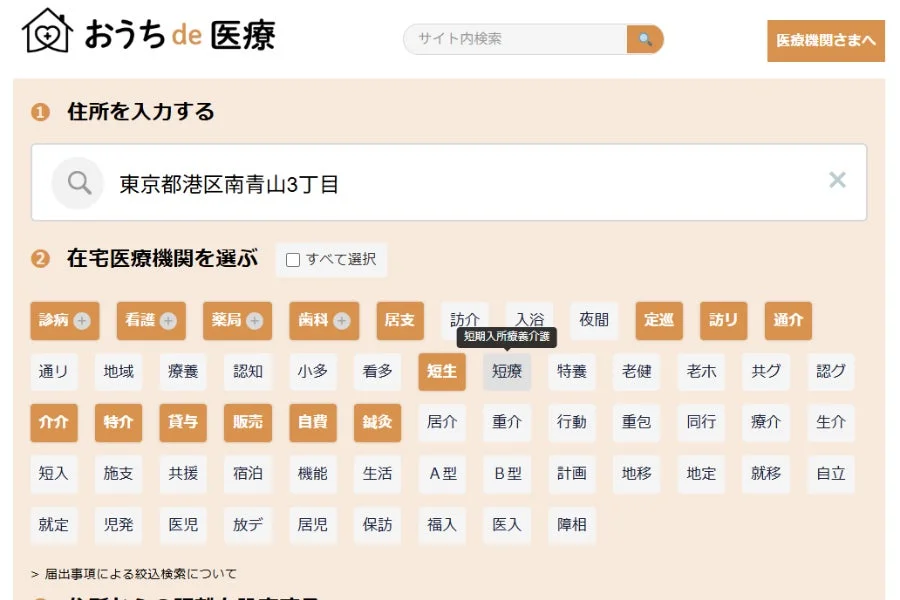This screenshot has height=600, width=900.
Task: Select the 地域 tag
Action: [118, 371]
